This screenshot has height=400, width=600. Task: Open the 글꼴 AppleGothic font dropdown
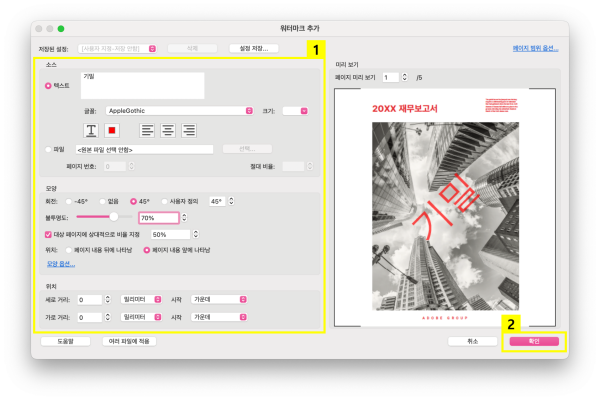click(179, 111)
